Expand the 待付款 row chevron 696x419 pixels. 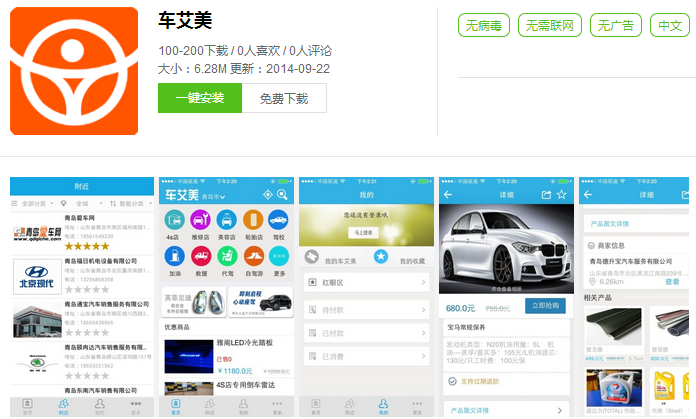(x=423, y=310)
